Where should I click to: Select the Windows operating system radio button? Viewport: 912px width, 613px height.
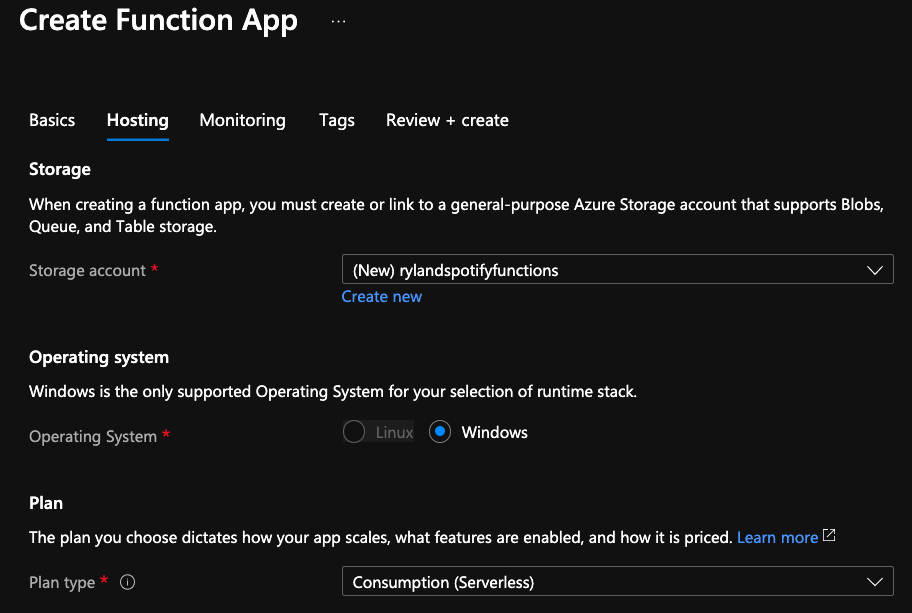(440, 432)
